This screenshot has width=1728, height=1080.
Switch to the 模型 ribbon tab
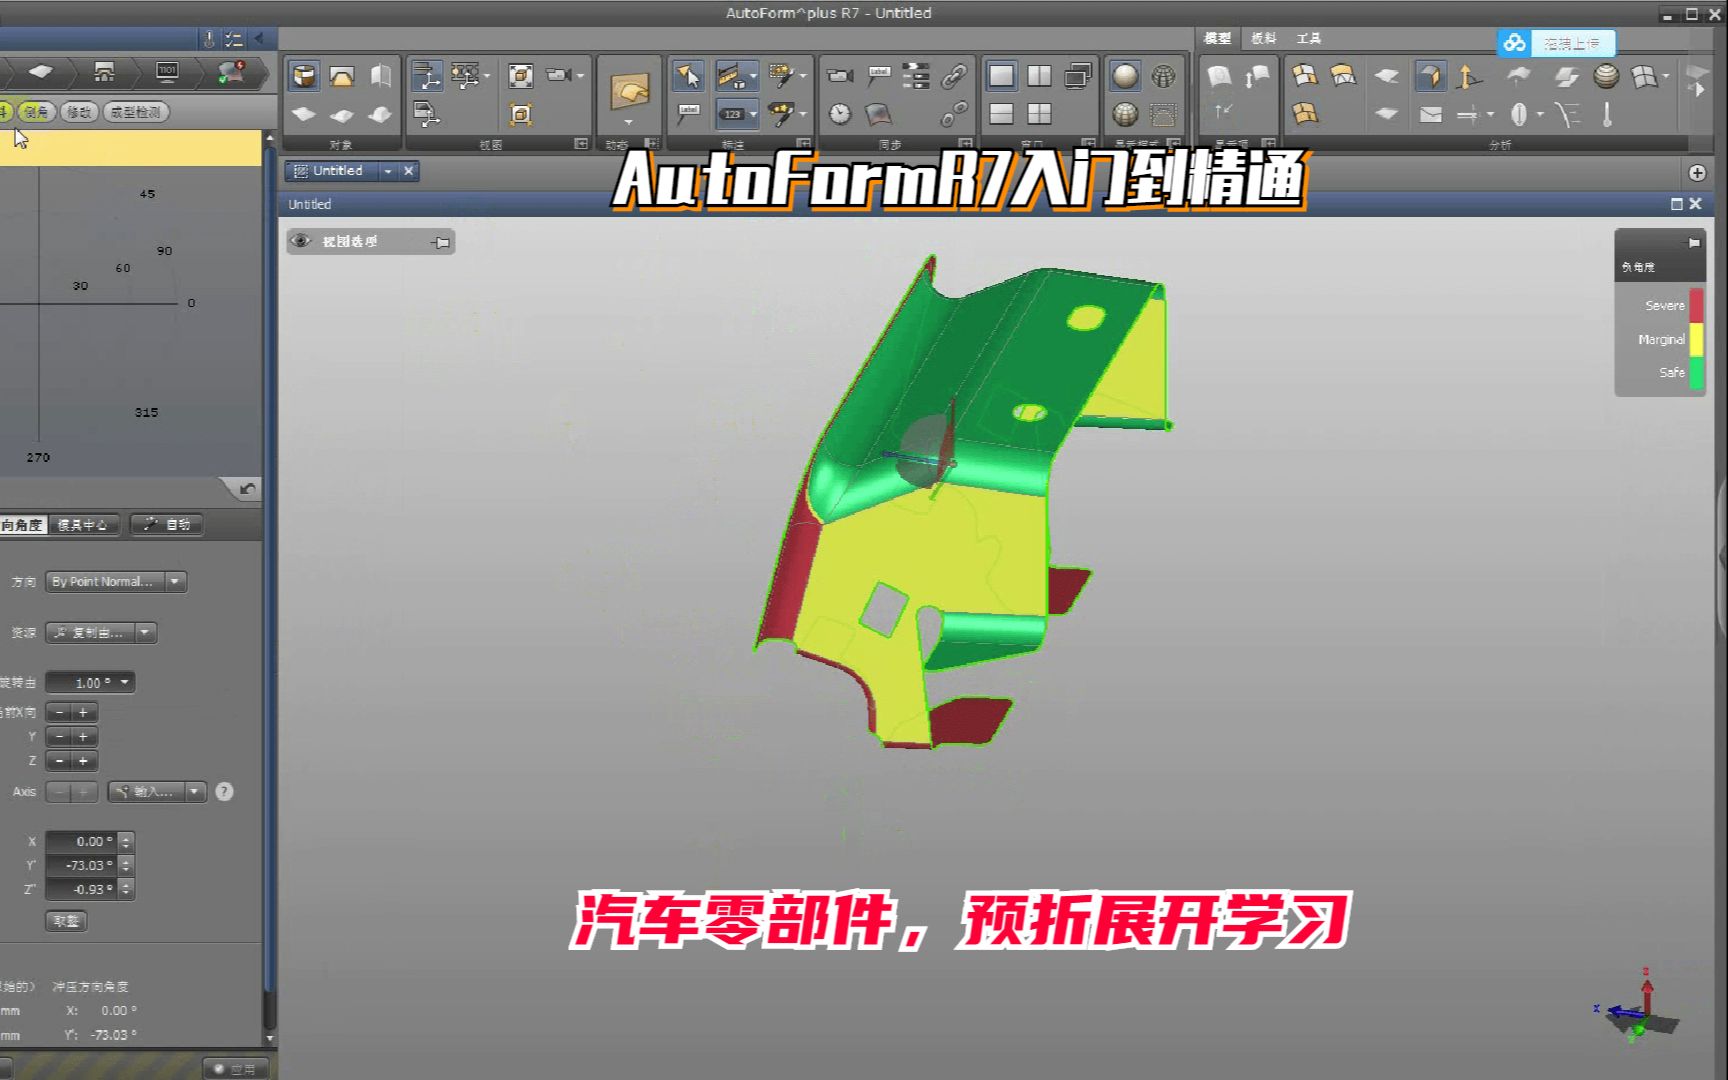pyautogui.click(x=1217, y=38)
